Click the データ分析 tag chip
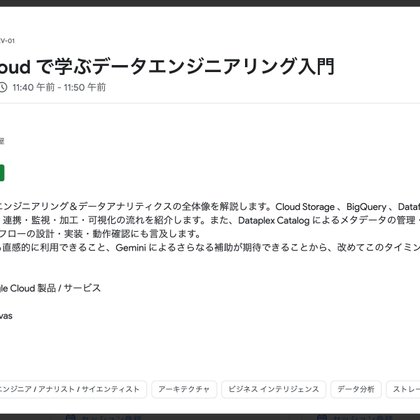 [356, 389]
